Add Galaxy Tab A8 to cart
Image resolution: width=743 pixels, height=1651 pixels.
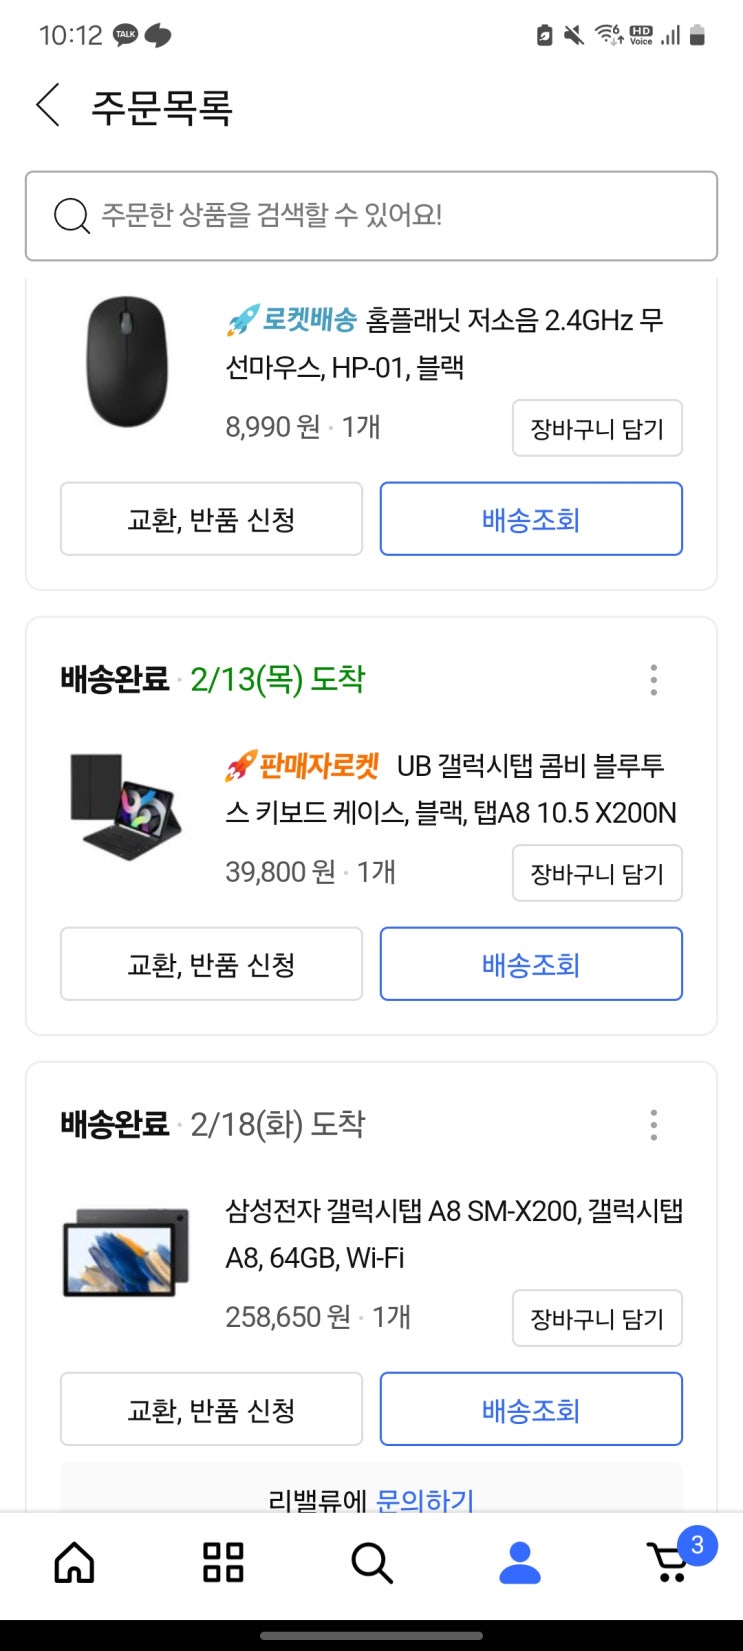coord(597,1318)
